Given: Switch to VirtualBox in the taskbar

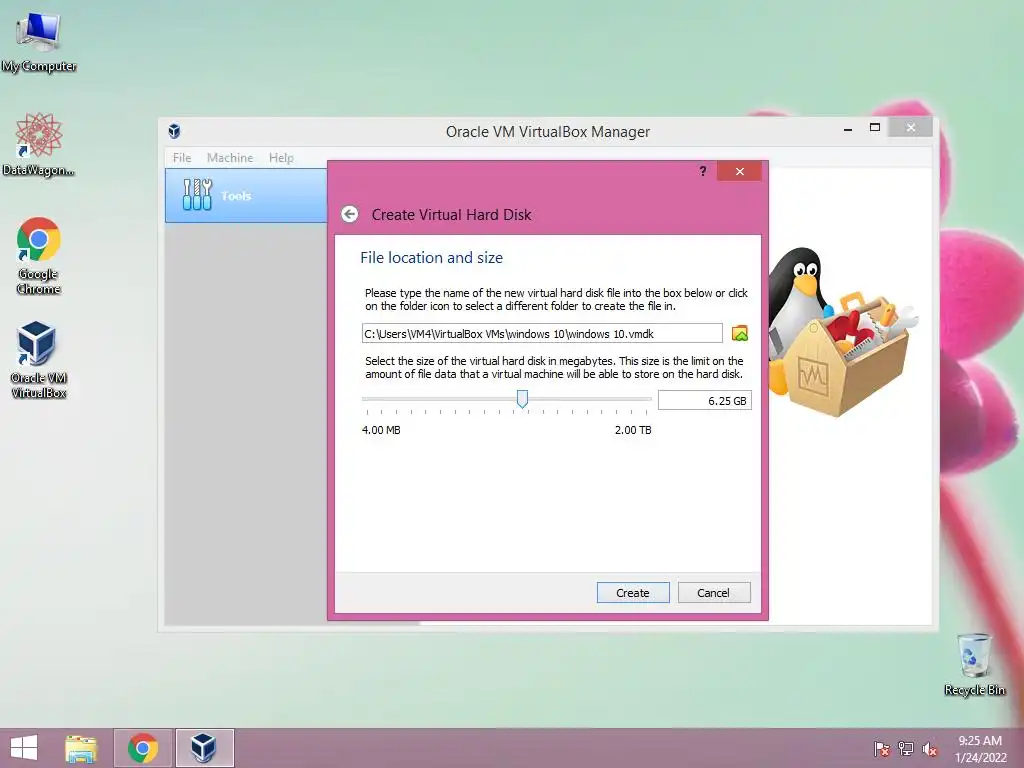Looking at the screenshot, I should (x=204, y=748).
